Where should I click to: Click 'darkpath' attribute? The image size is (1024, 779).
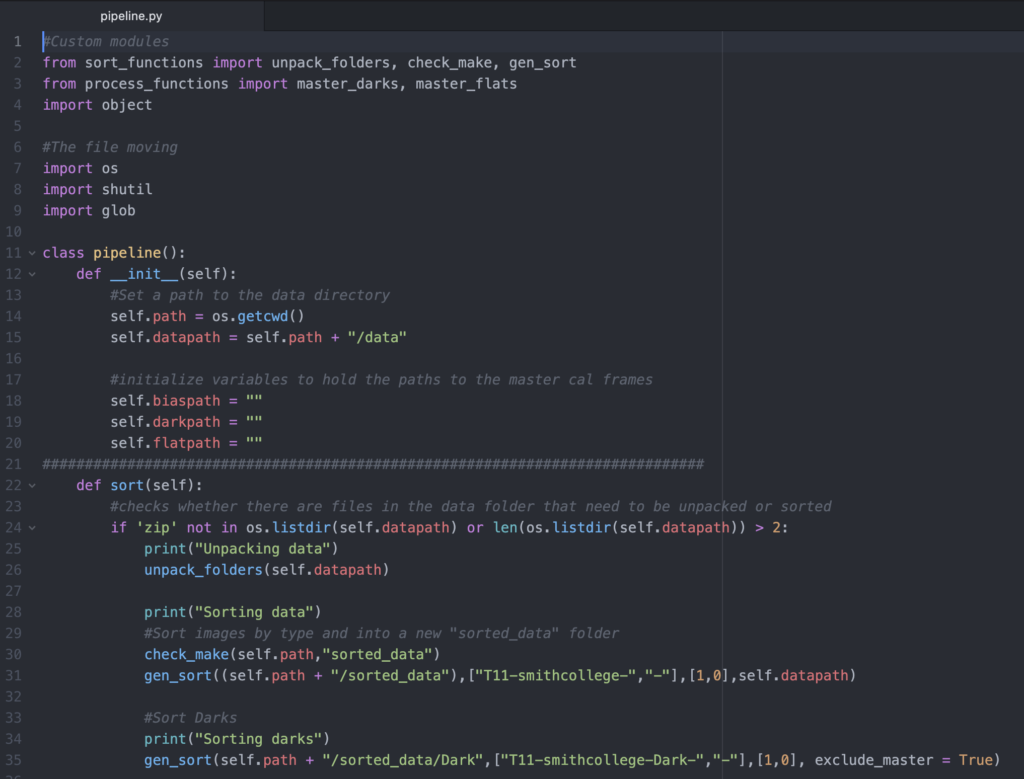(186, 422)
